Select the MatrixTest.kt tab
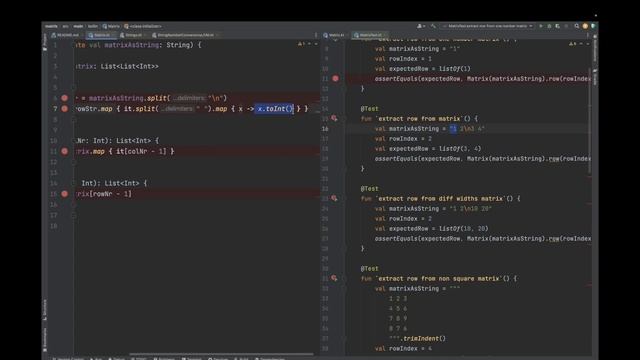This screenshot has height=360, width=640. click(369, 35)
